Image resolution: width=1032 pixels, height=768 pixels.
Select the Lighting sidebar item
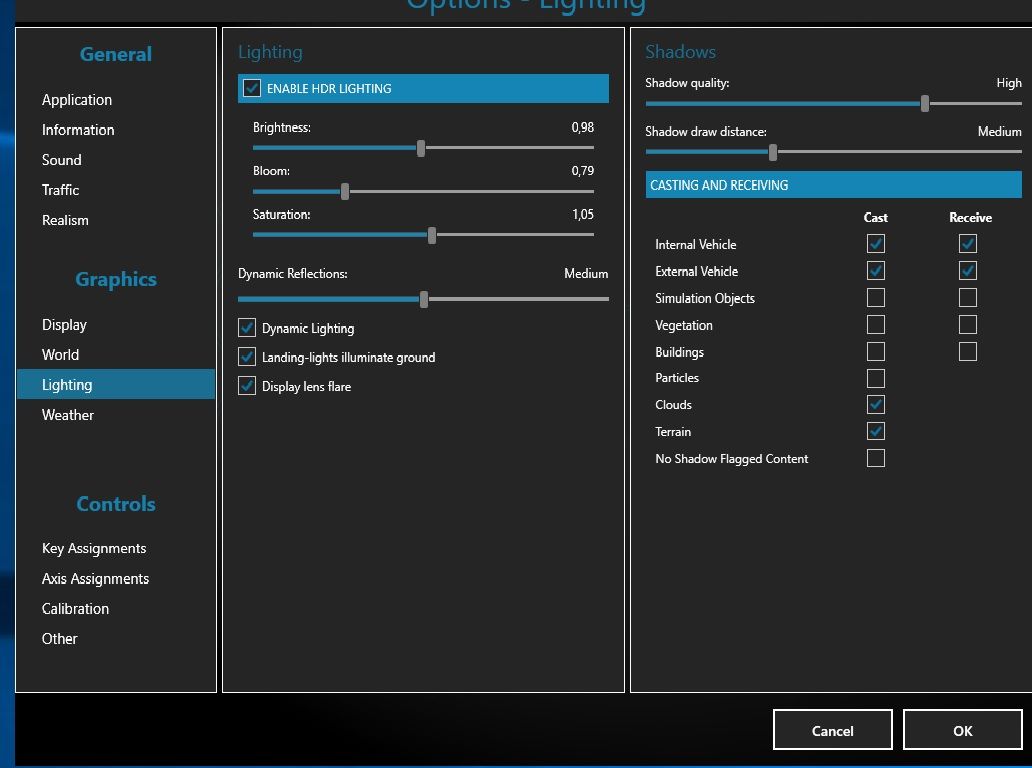tap(116, 384)
